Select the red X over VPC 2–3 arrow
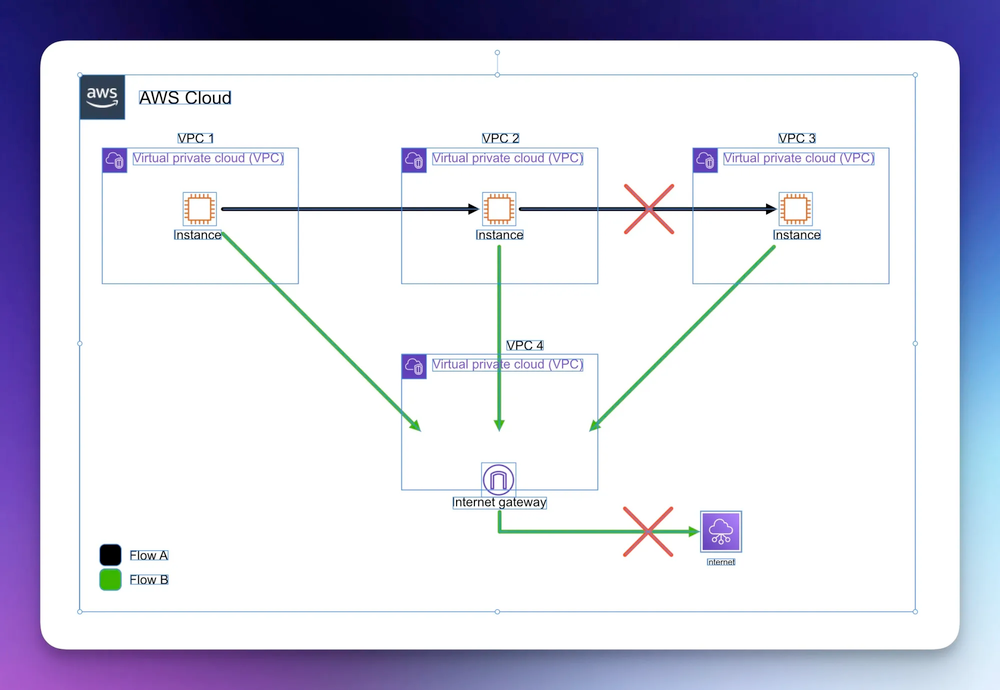 click(x=649, y=209)
